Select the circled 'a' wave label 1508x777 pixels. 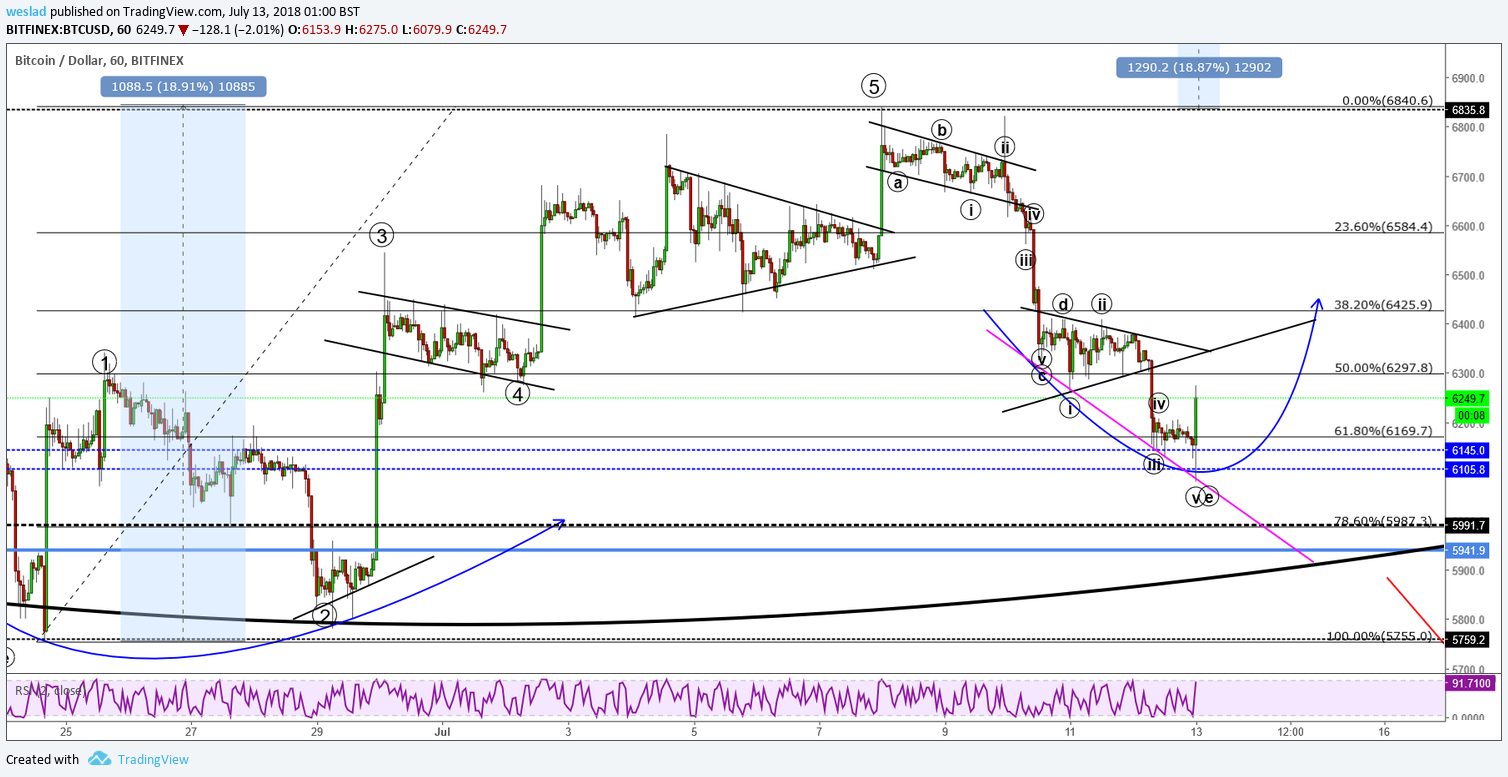click(898, 182)
